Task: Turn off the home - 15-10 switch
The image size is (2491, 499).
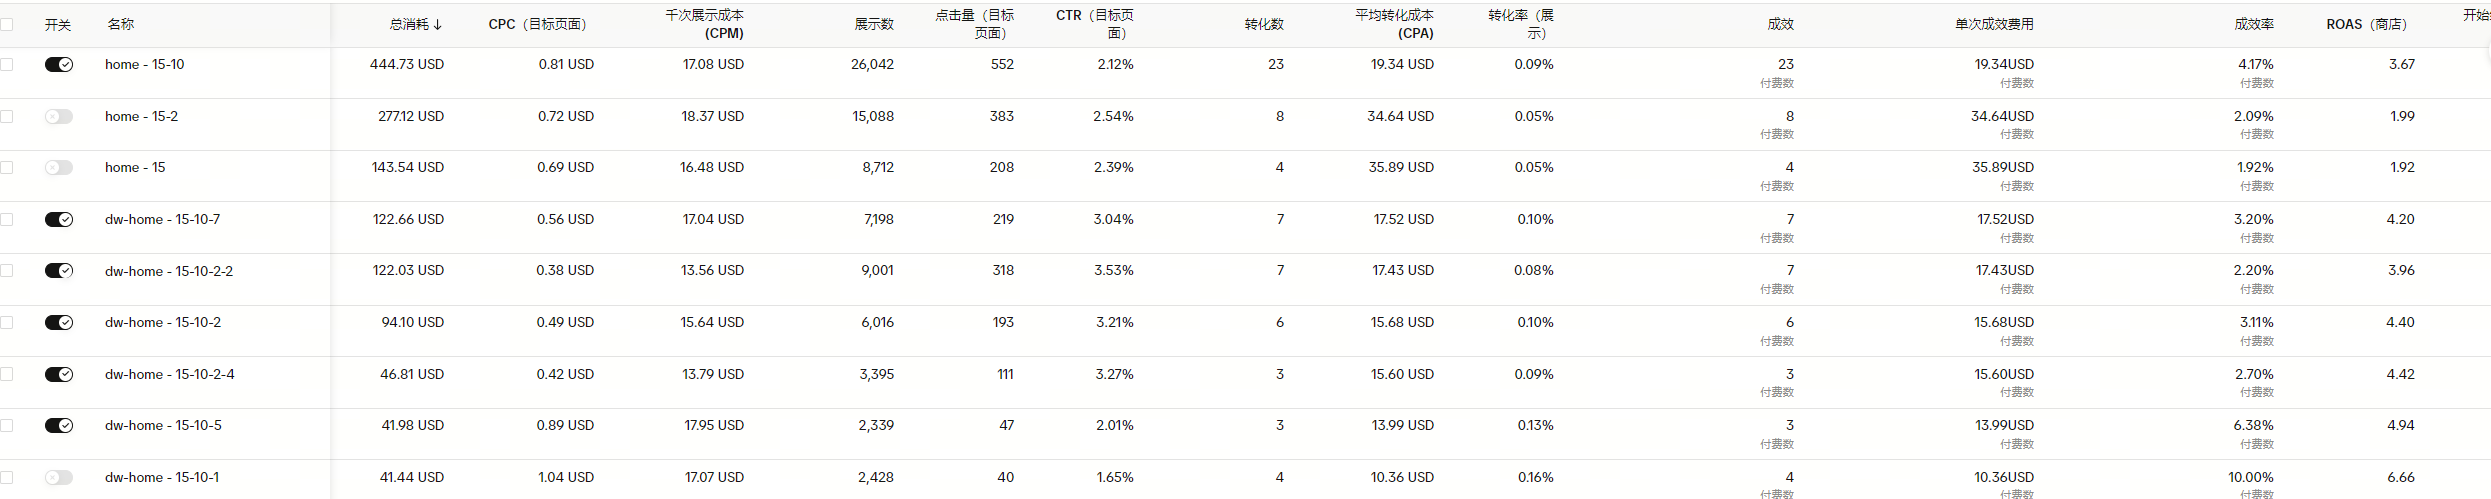Action: [x=59, y=65]
